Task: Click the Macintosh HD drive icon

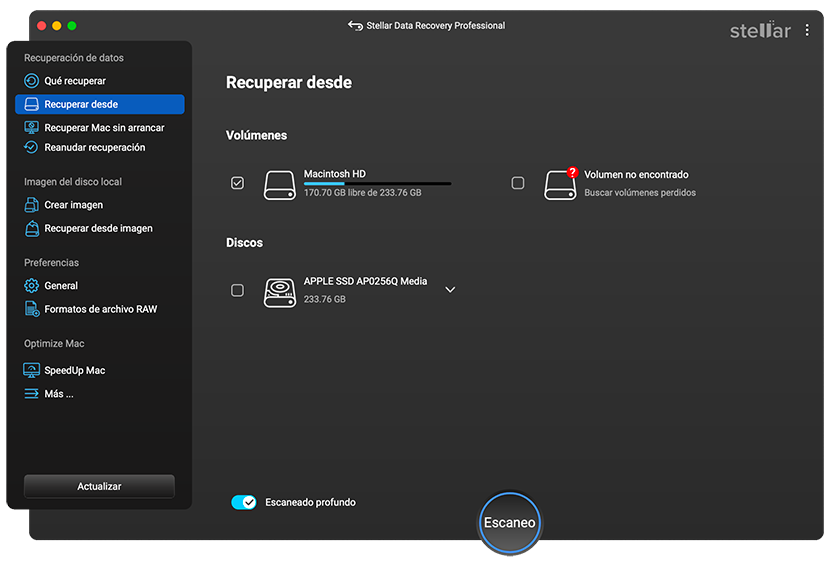Action: (x=280, y=185)
